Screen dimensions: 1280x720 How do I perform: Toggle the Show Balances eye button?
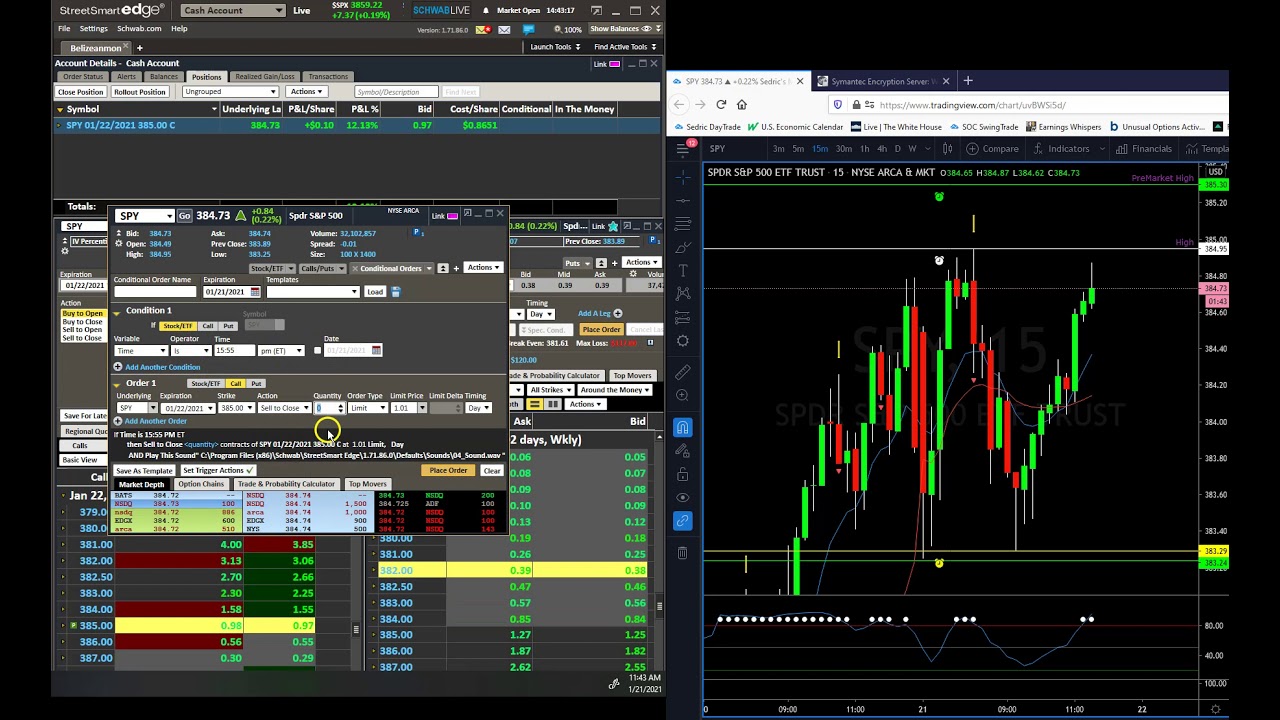point(623,29)
